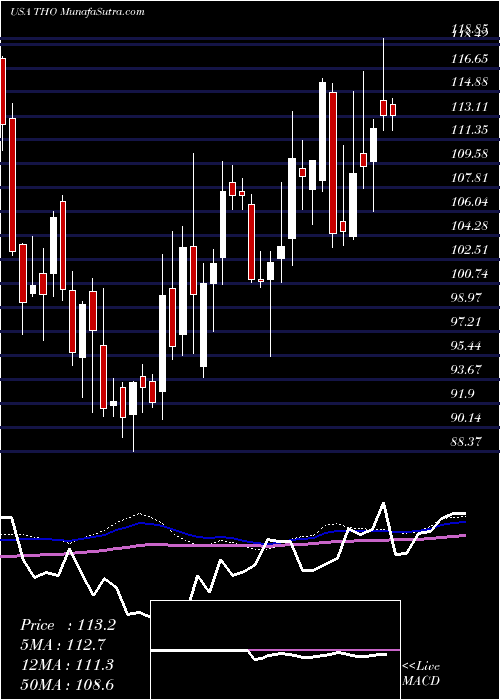Select the 93.67 price axis label
This screenshot has height=700, width=500.
point(467,370)
